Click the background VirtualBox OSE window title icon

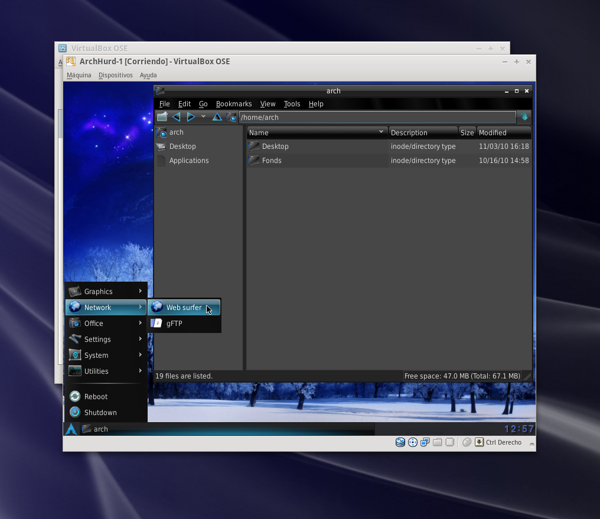click(x=62, y=48)
